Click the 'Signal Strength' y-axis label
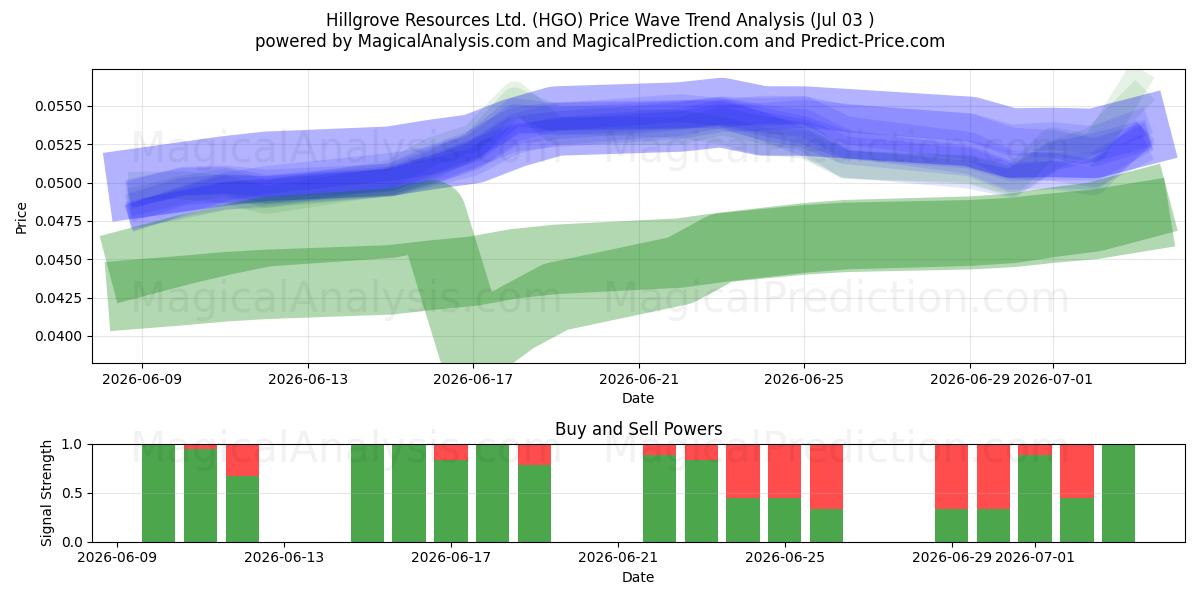This screenshot has height=600, width=1200. (47, 493)
